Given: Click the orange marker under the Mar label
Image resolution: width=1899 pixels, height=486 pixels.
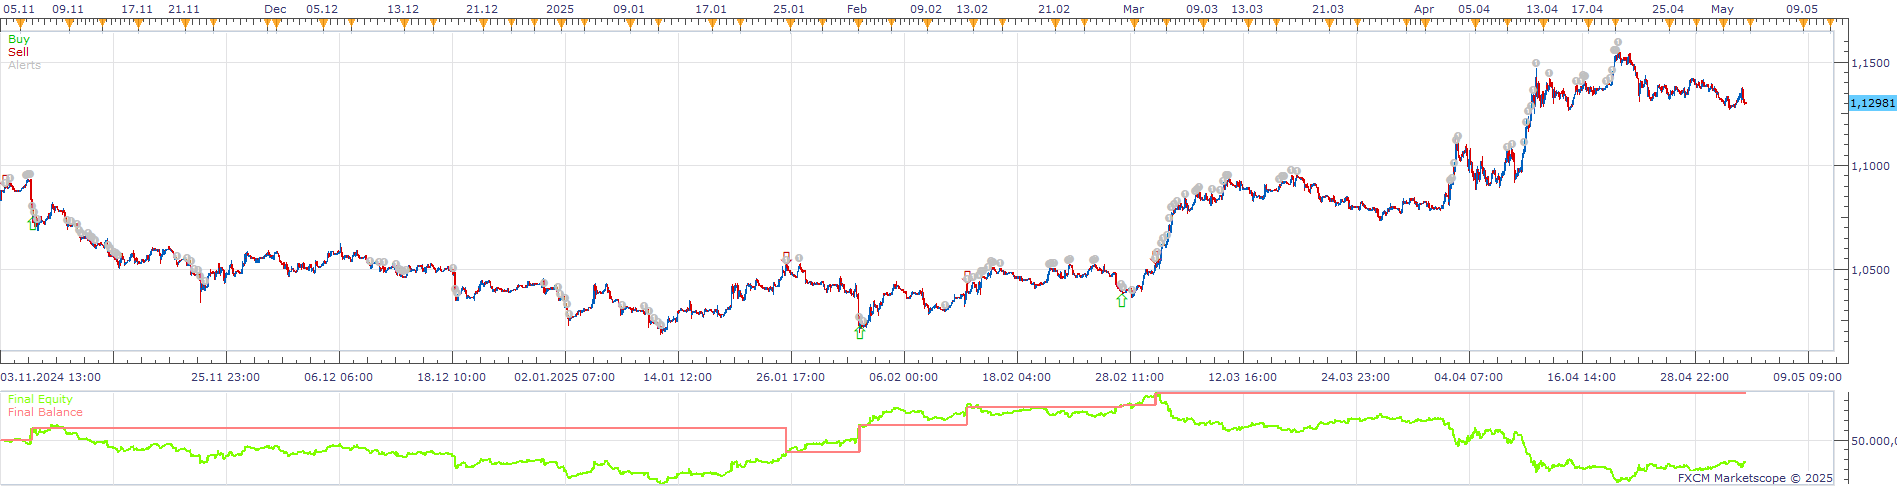Looking at the screenshot, I should point(1135,23).
